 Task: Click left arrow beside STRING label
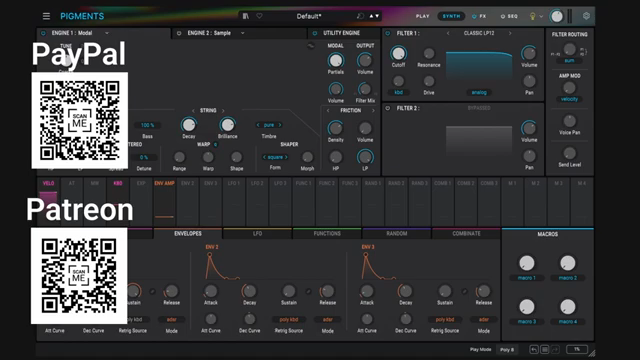pyautogui.click(x=193, y=111)
